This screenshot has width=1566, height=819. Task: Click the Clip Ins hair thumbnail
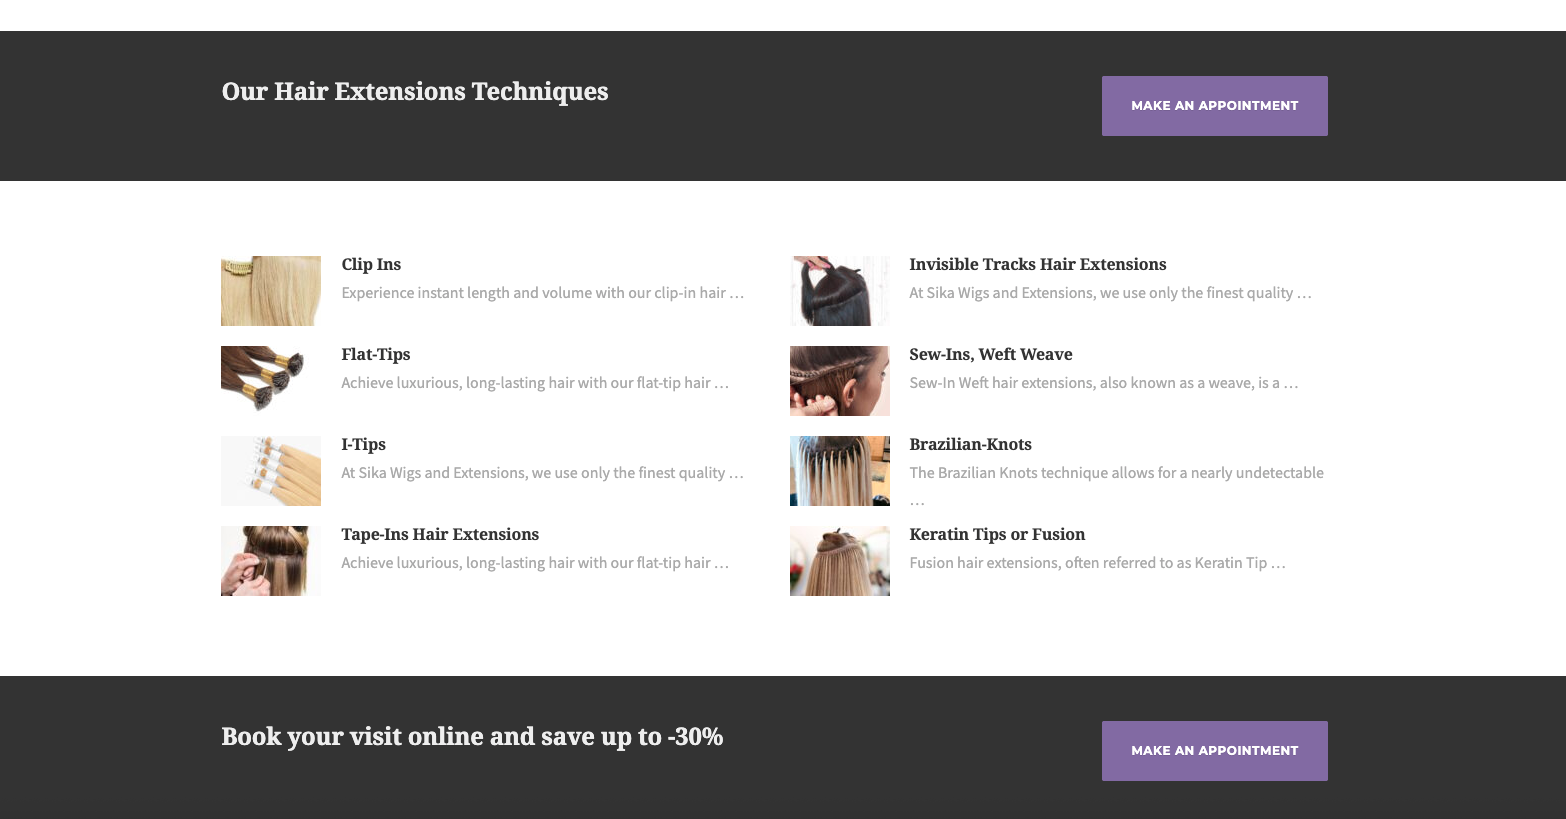tap(271, 291)
